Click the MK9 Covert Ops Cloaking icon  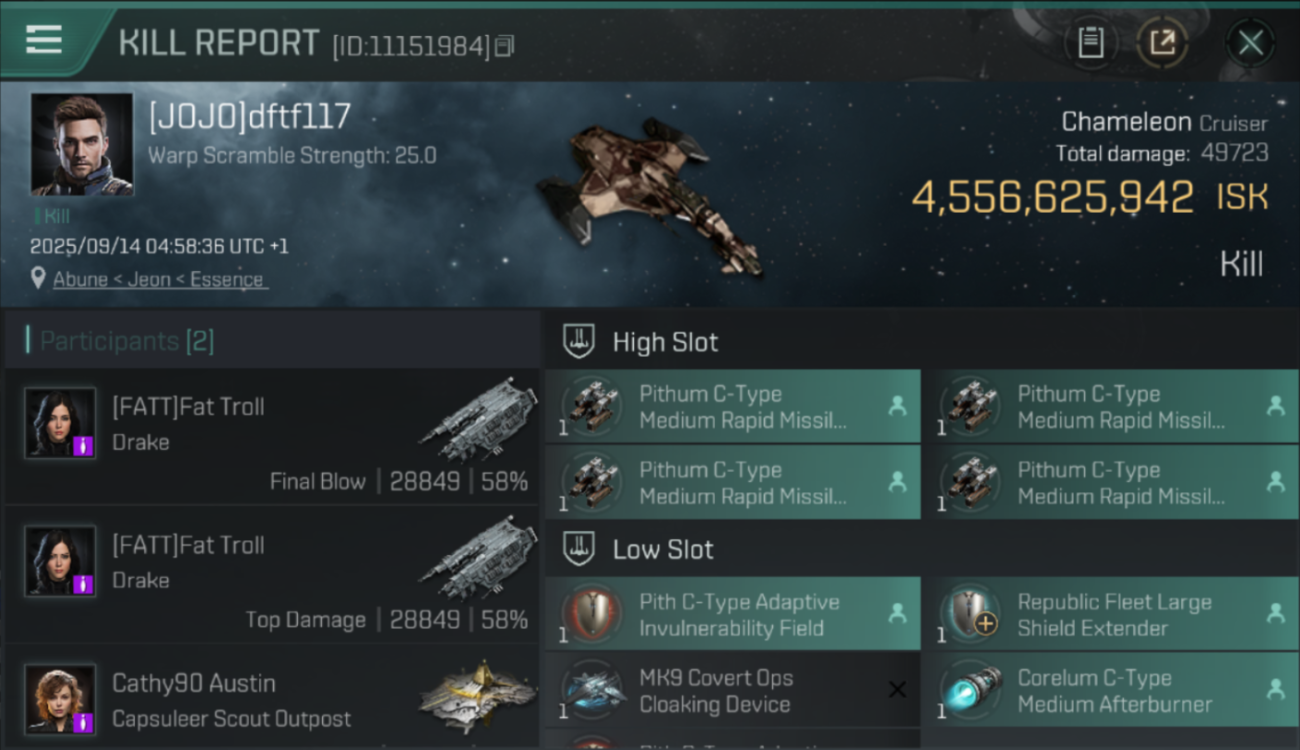593,691
